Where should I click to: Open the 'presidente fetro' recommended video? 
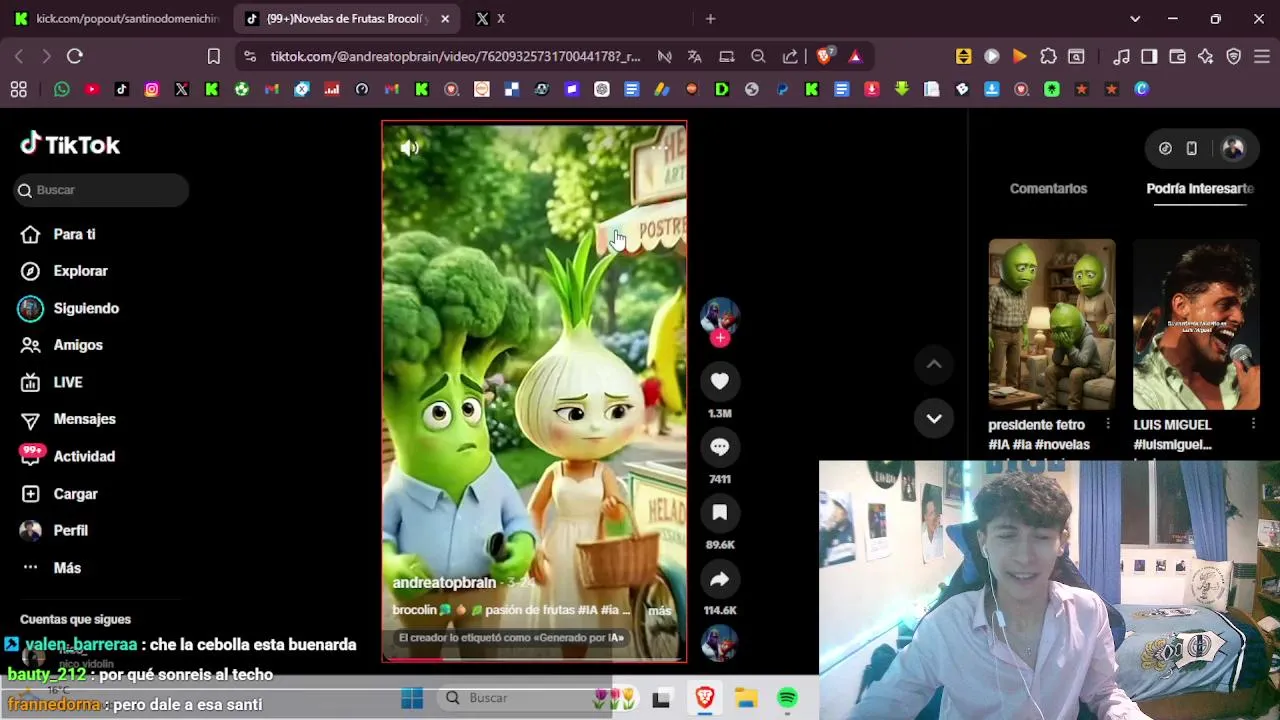(x=1052, y=324)
